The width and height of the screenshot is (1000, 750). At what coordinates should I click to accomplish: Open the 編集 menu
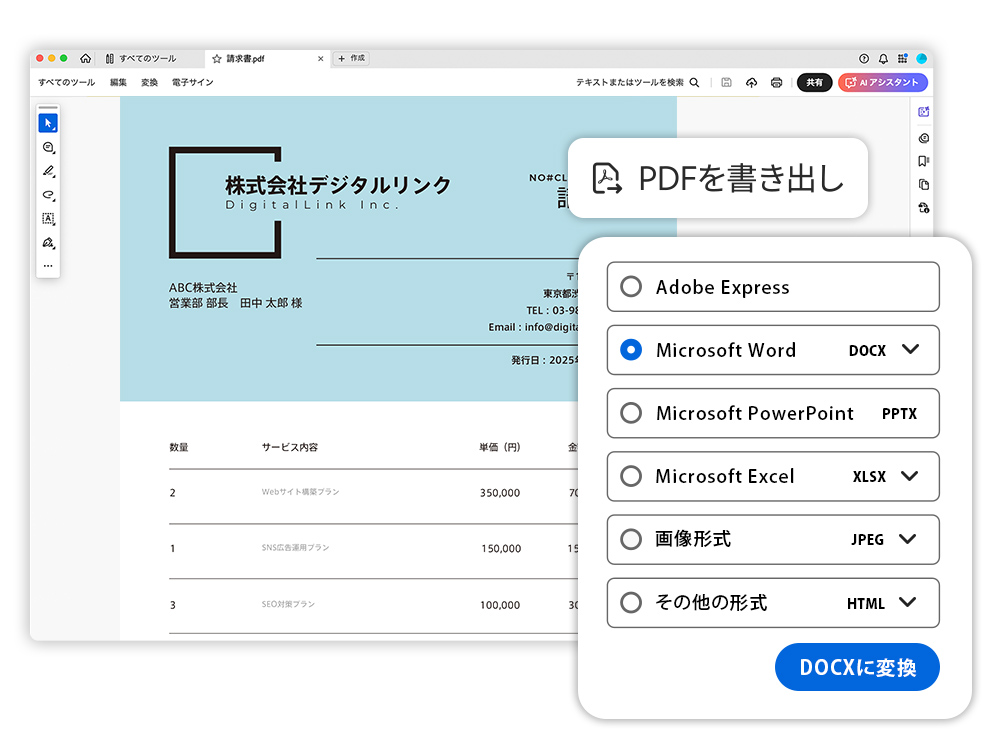point(118,82)
